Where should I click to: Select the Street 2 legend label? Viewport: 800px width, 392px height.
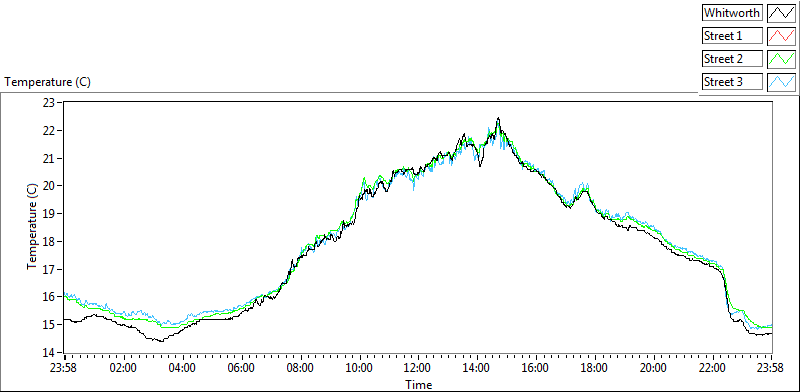click(732, 59)
